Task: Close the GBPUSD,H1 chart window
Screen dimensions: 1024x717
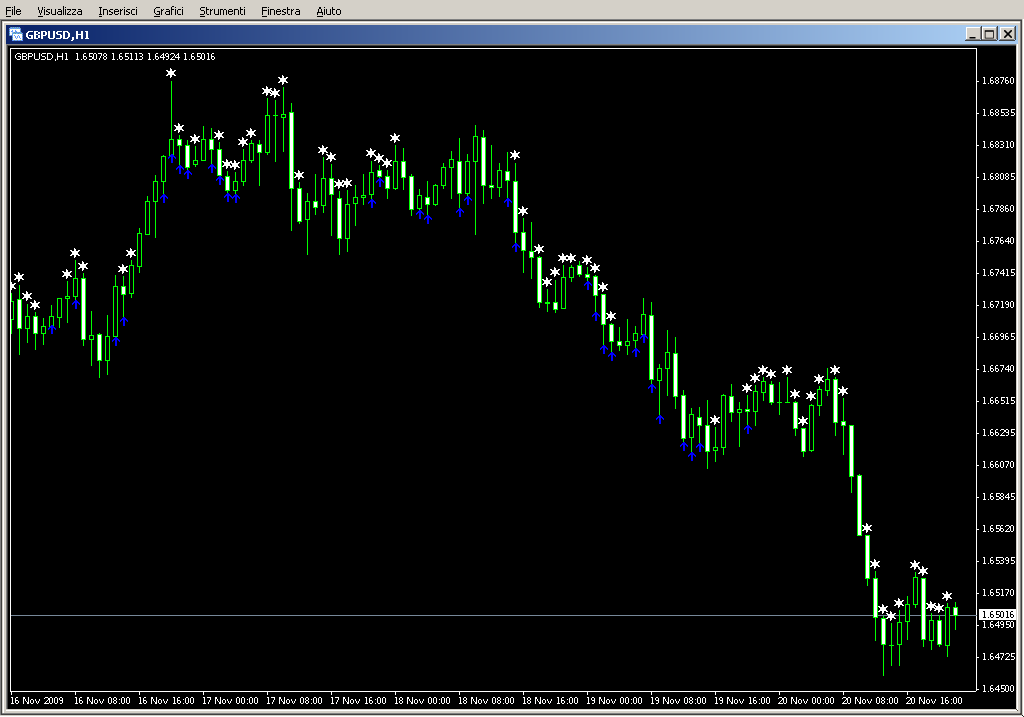Action: [1008, 34]
